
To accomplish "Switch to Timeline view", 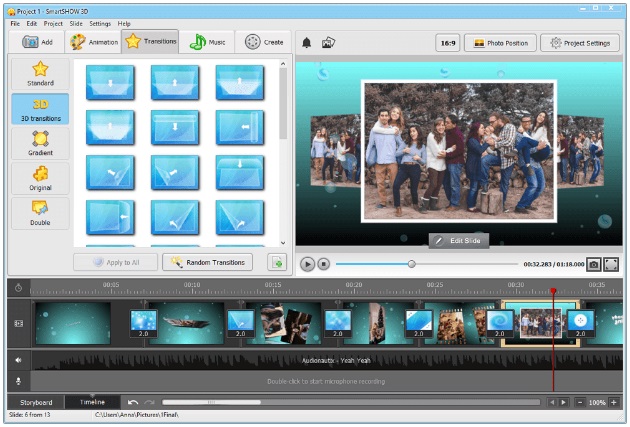I will click(x=92, y=402).
